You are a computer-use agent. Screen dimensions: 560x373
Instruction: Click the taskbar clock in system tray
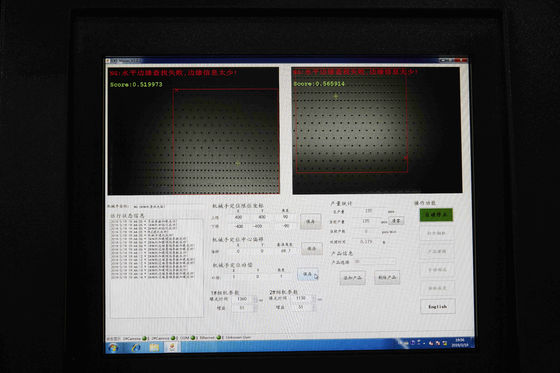coord(459,342)
